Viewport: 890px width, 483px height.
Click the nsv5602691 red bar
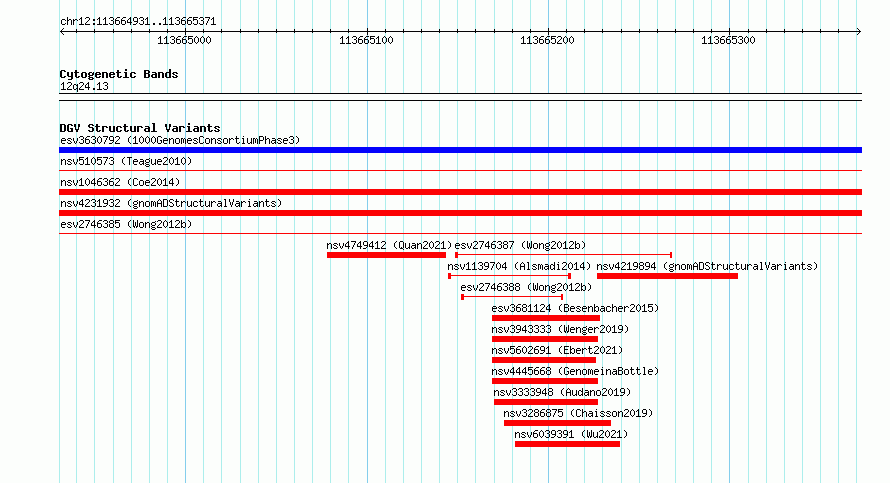(544, 360)
